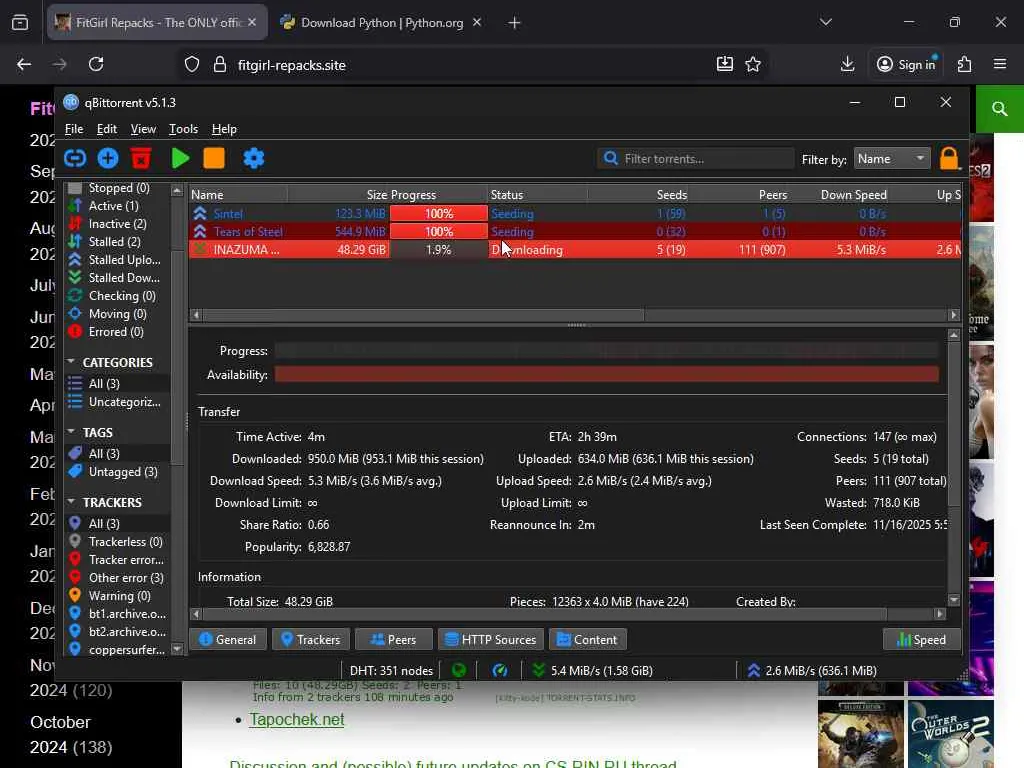Image resolution: width=1024 pixels, height=768 pixels.
Task: Open the Firefox list all tabs chevron
Action: (x=825, y=22)
